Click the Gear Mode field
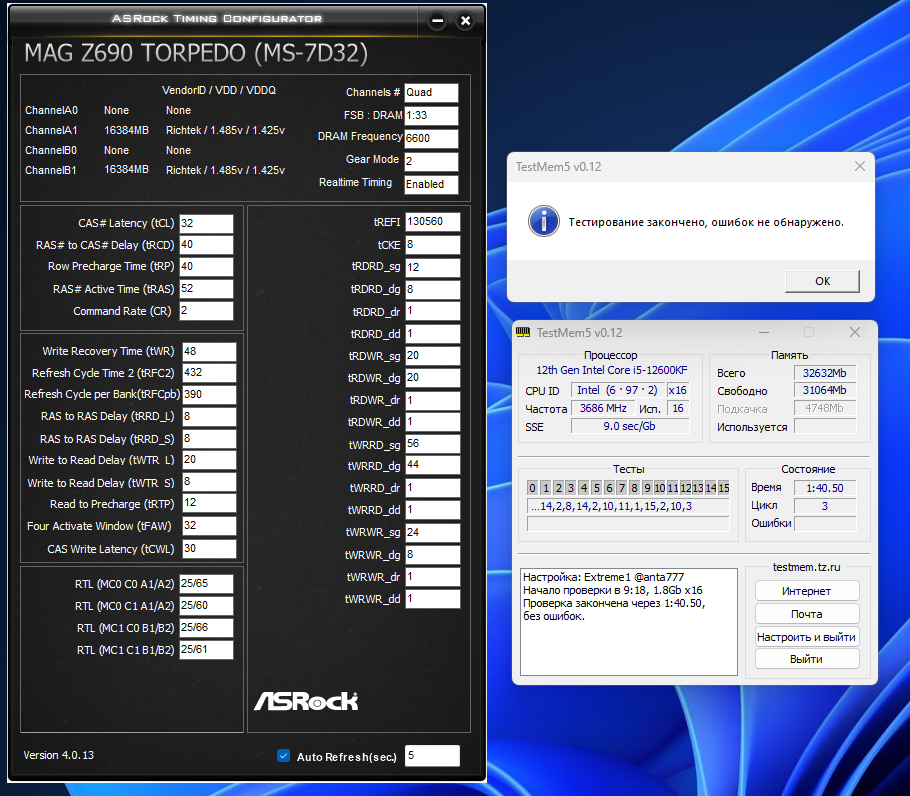 coord(431,161)
